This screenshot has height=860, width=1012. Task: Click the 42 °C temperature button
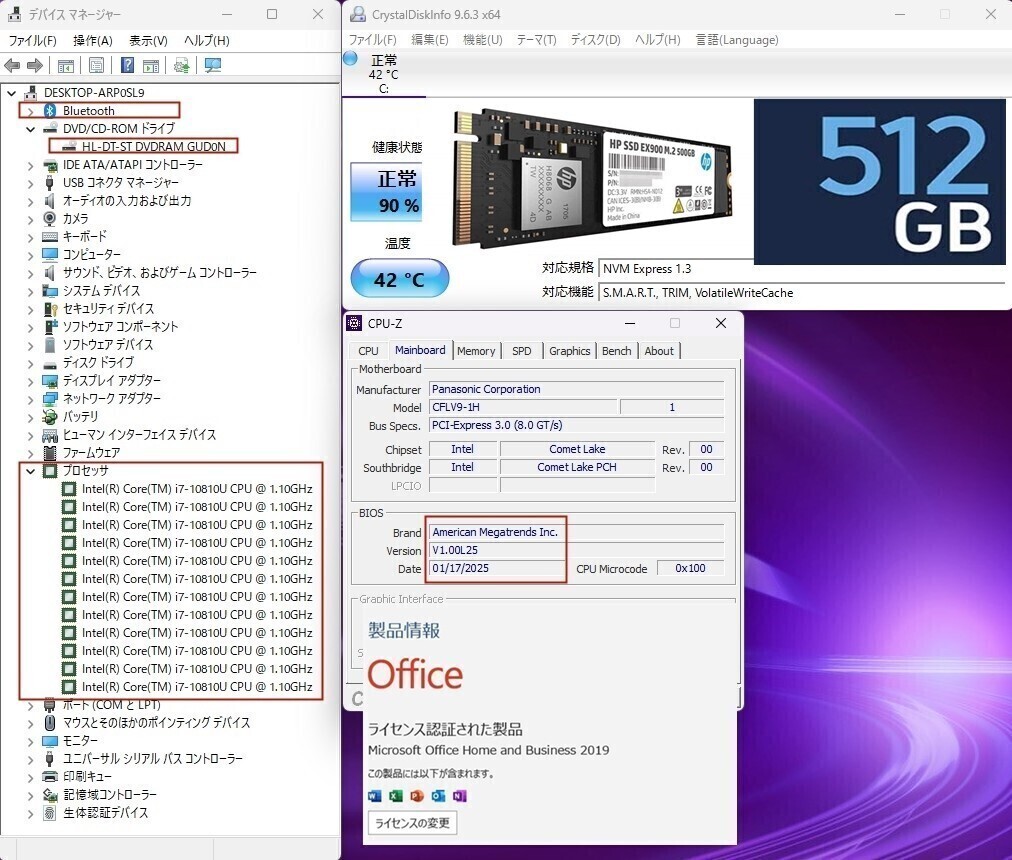(x=400, y=278)
